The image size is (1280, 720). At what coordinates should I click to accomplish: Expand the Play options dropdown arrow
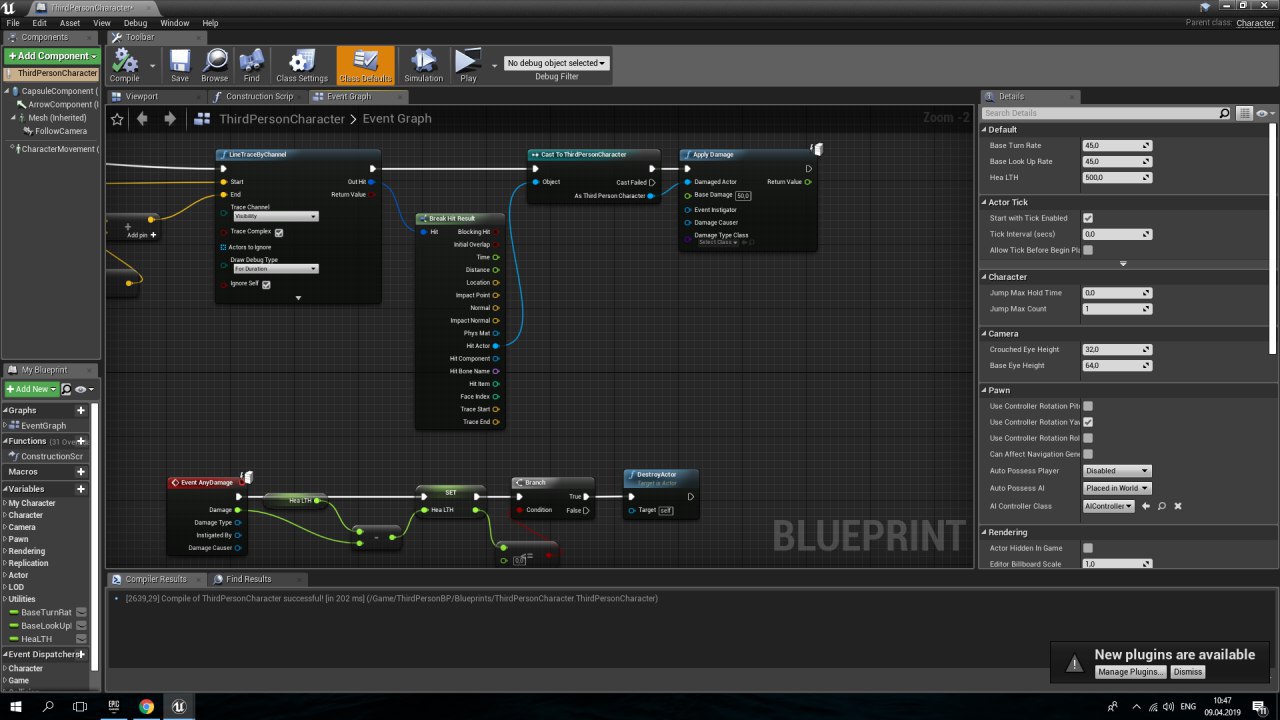[494, 66]
